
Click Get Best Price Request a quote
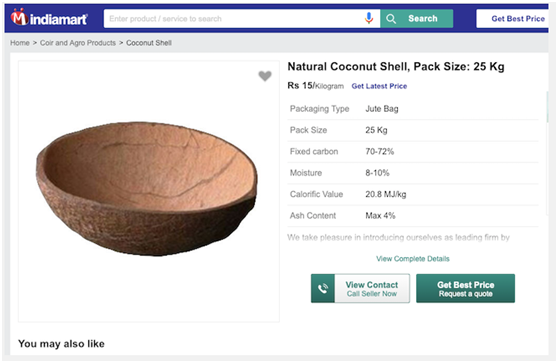(x=465, y=288)
